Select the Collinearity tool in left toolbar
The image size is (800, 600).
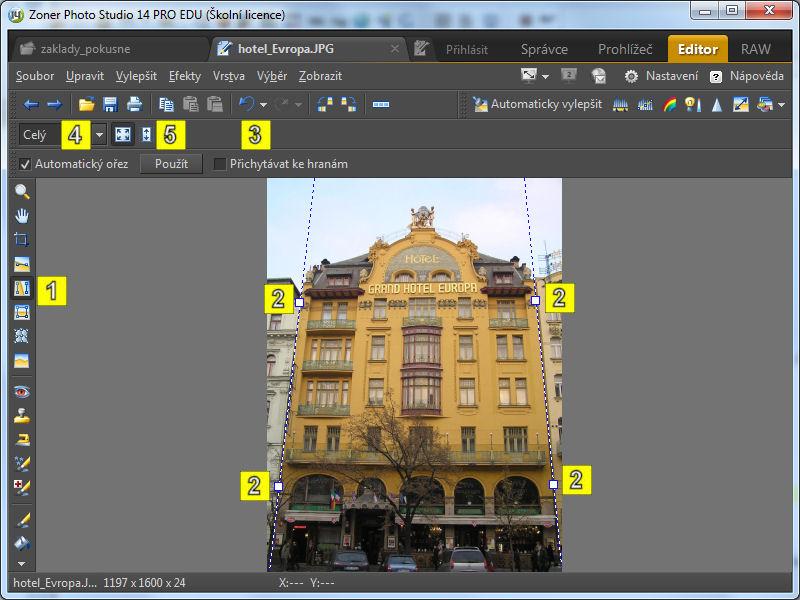(22, 289)
